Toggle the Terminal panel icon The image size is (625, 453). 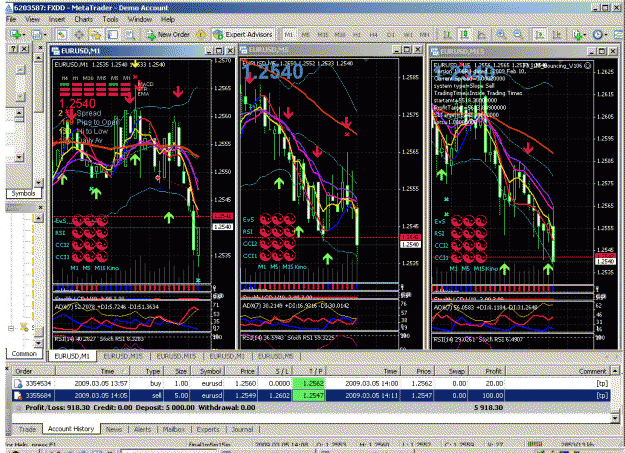click(x=113, y=35)
